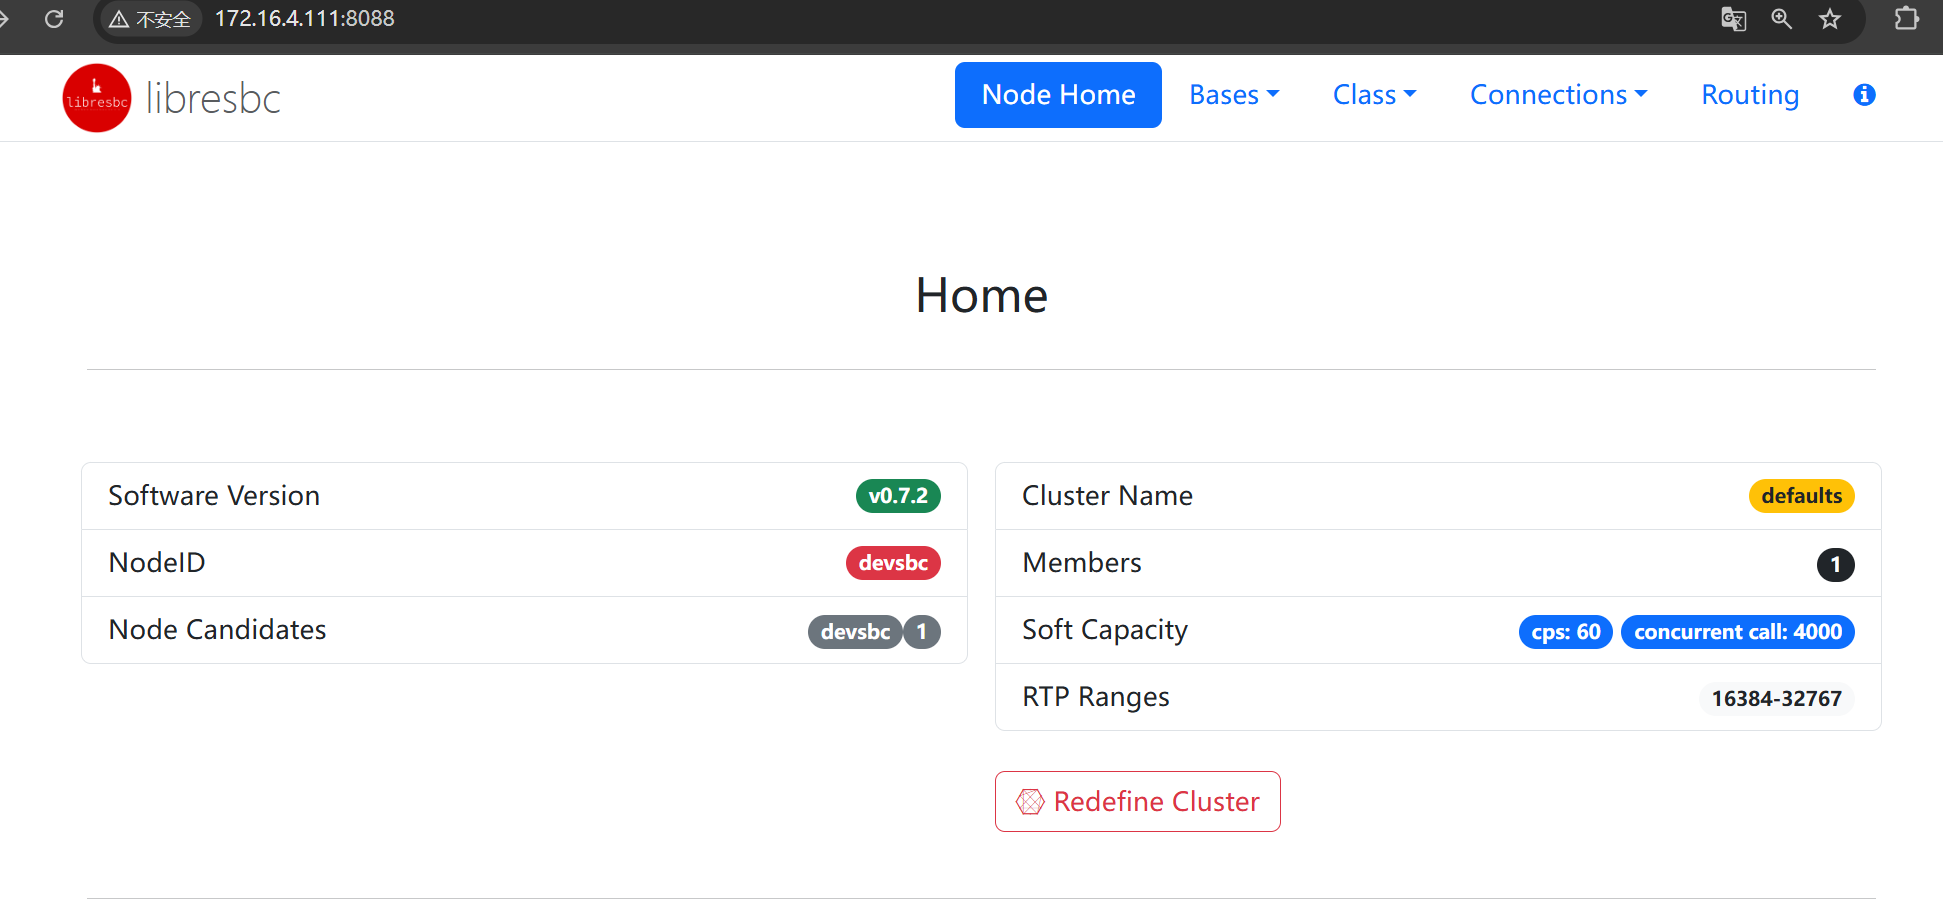Open the browser extensions puzzle icon

click(x=1906, y=19)
